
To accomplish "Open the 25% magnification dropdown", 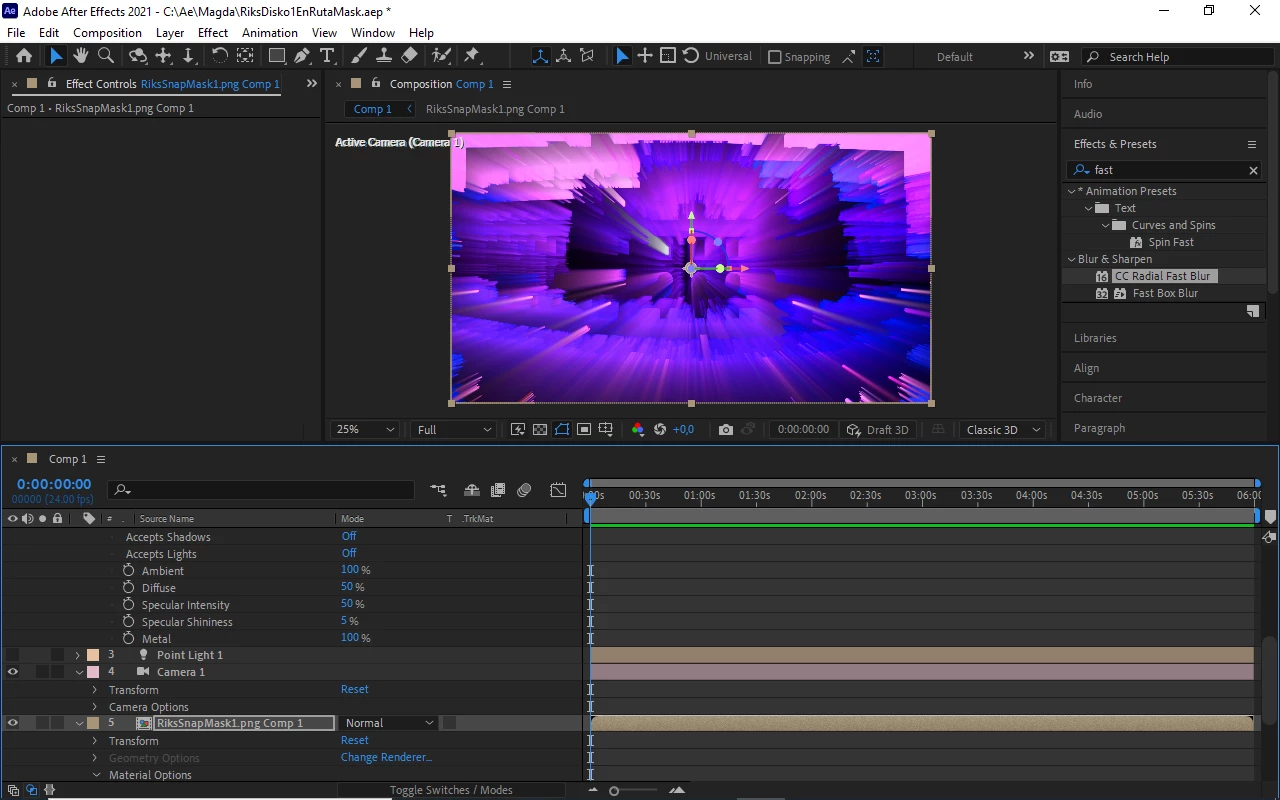I will [365, 430].
